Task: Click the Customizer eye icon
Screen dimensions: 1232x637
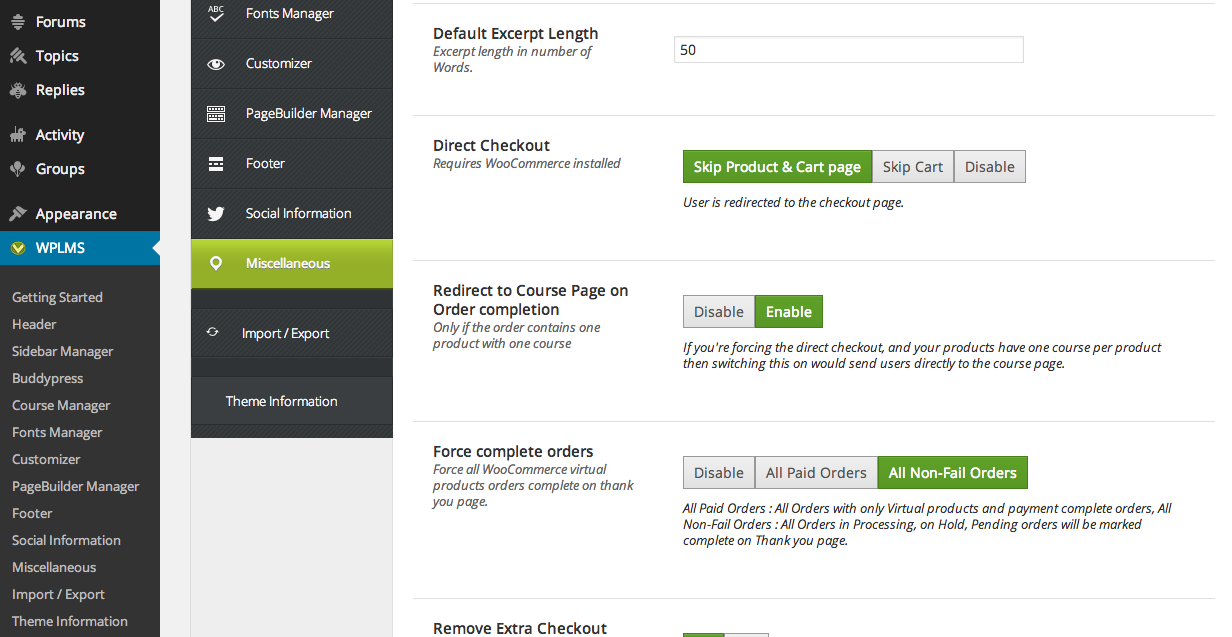Action: point(216,64)
